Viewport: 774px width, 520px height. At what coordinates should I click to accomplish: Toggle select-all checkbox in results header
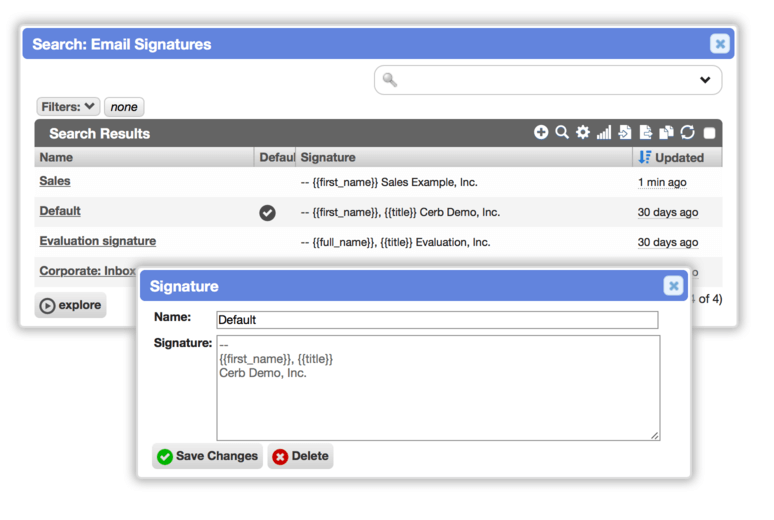(x=709, y=133)
